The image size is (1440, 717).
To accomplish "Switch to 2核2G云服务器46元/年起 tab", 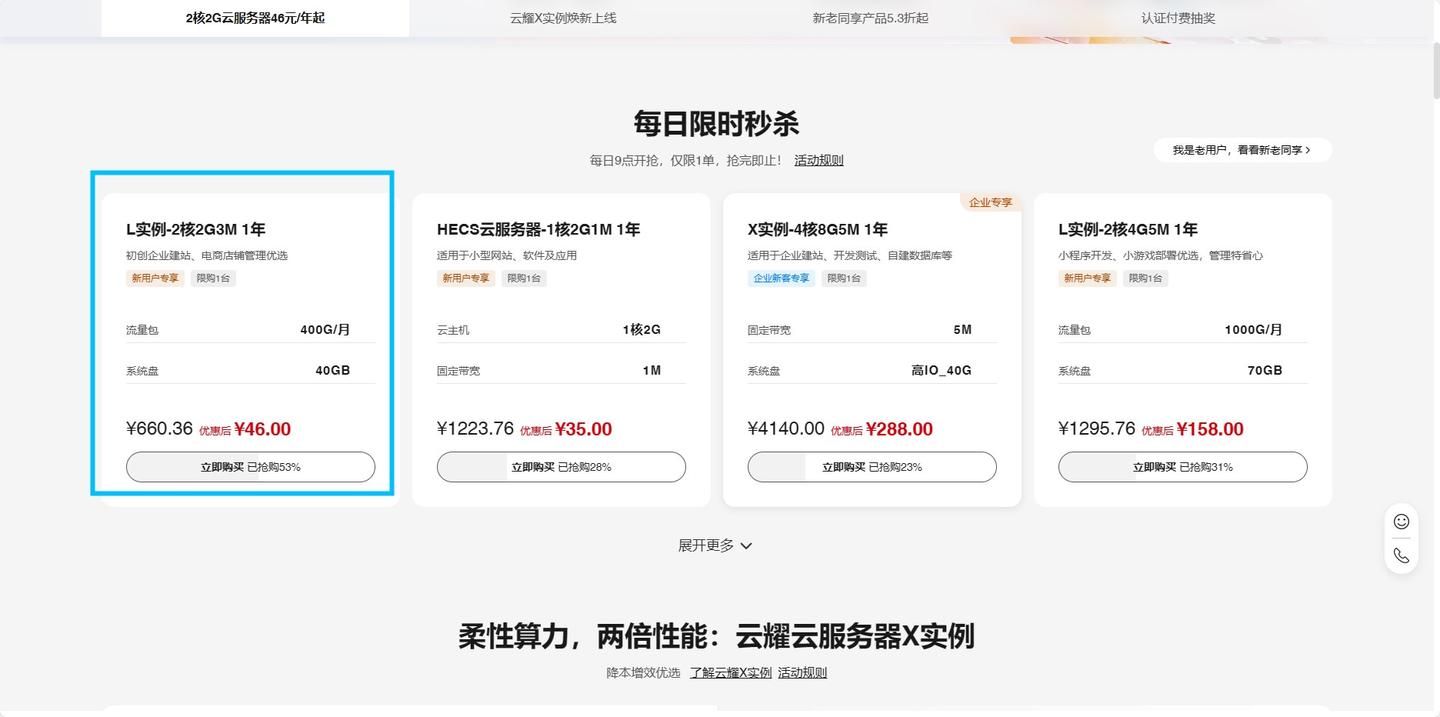I will click(x=255, y=18).
